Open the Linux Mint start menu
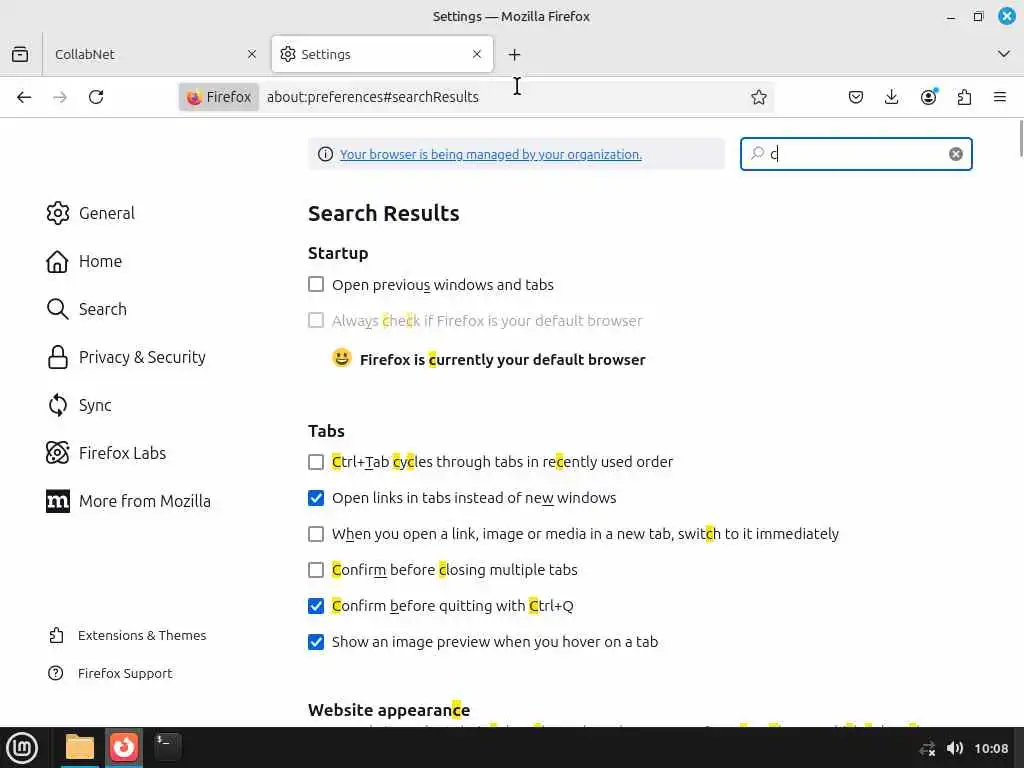Screen dimensions: 1024x768 pos(22,747)
